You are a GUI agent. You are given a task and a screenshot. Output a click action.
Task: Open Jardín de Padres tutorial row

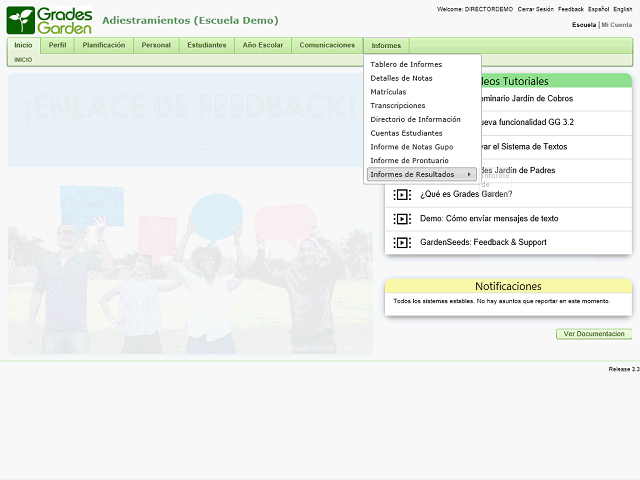(557, 171)
